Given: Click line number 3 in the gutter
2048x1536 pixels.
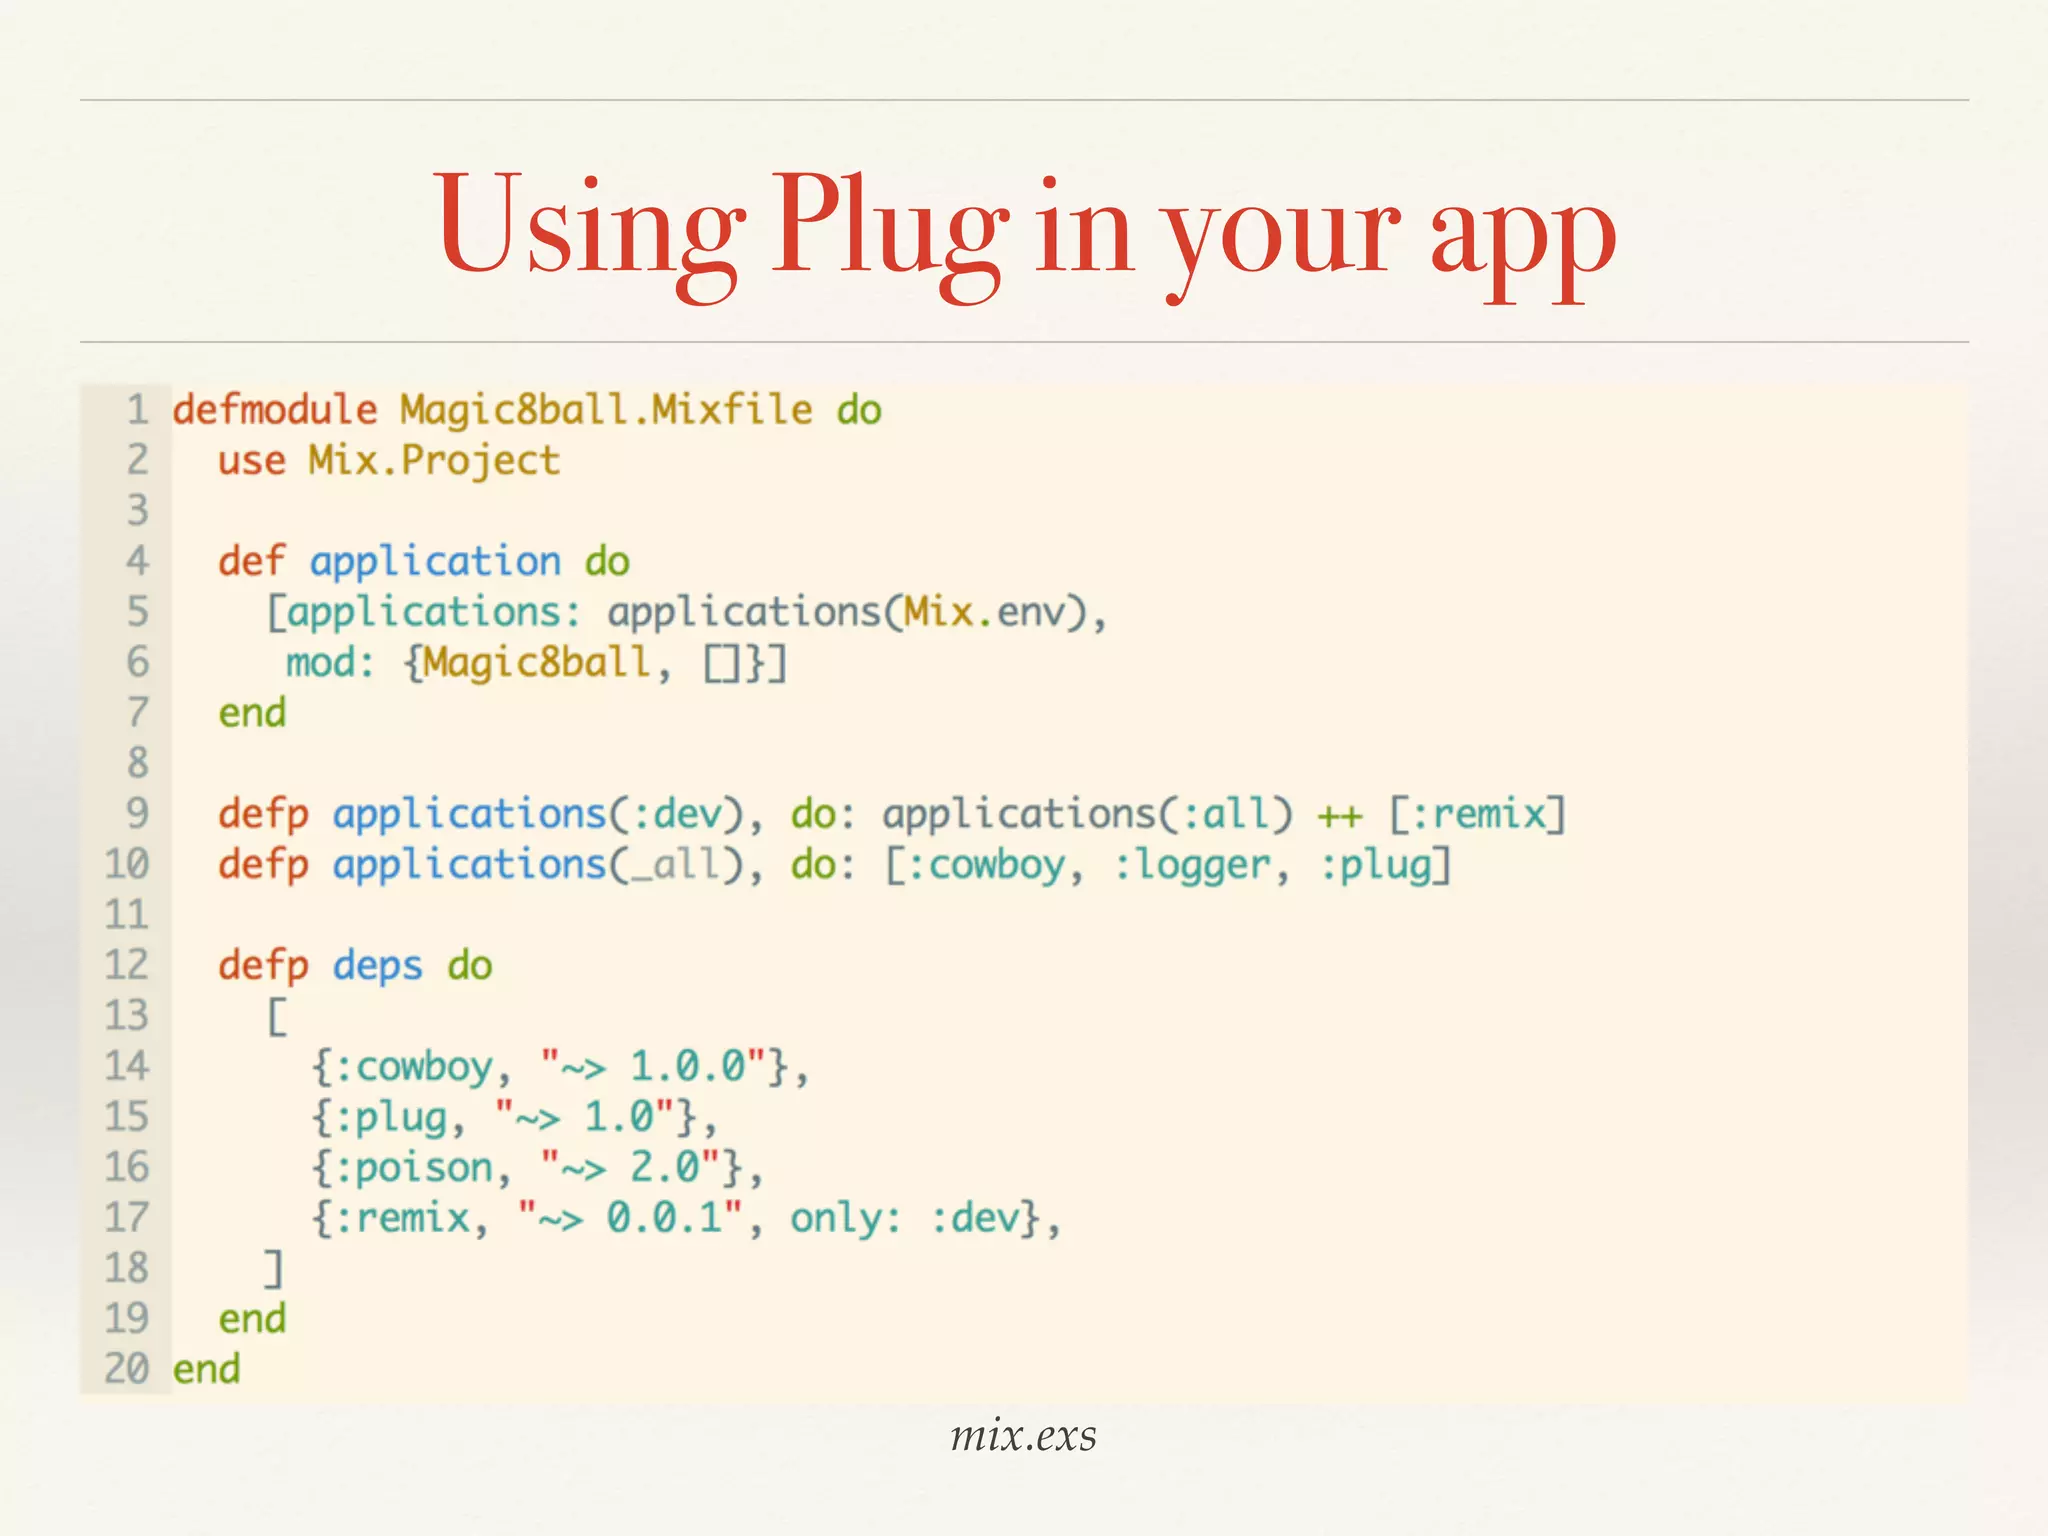Looking at the screenshot, I should point(137,511).
